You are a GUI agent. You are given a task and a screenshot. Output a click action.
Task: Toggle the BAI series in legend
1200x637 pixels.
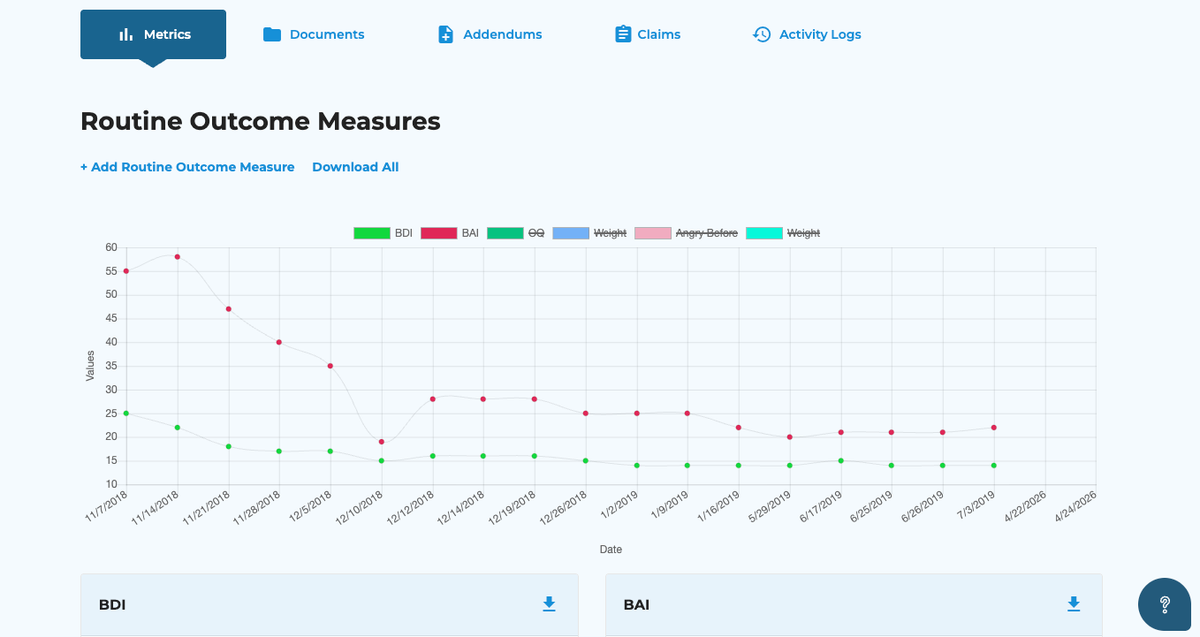tap(450, 233)
